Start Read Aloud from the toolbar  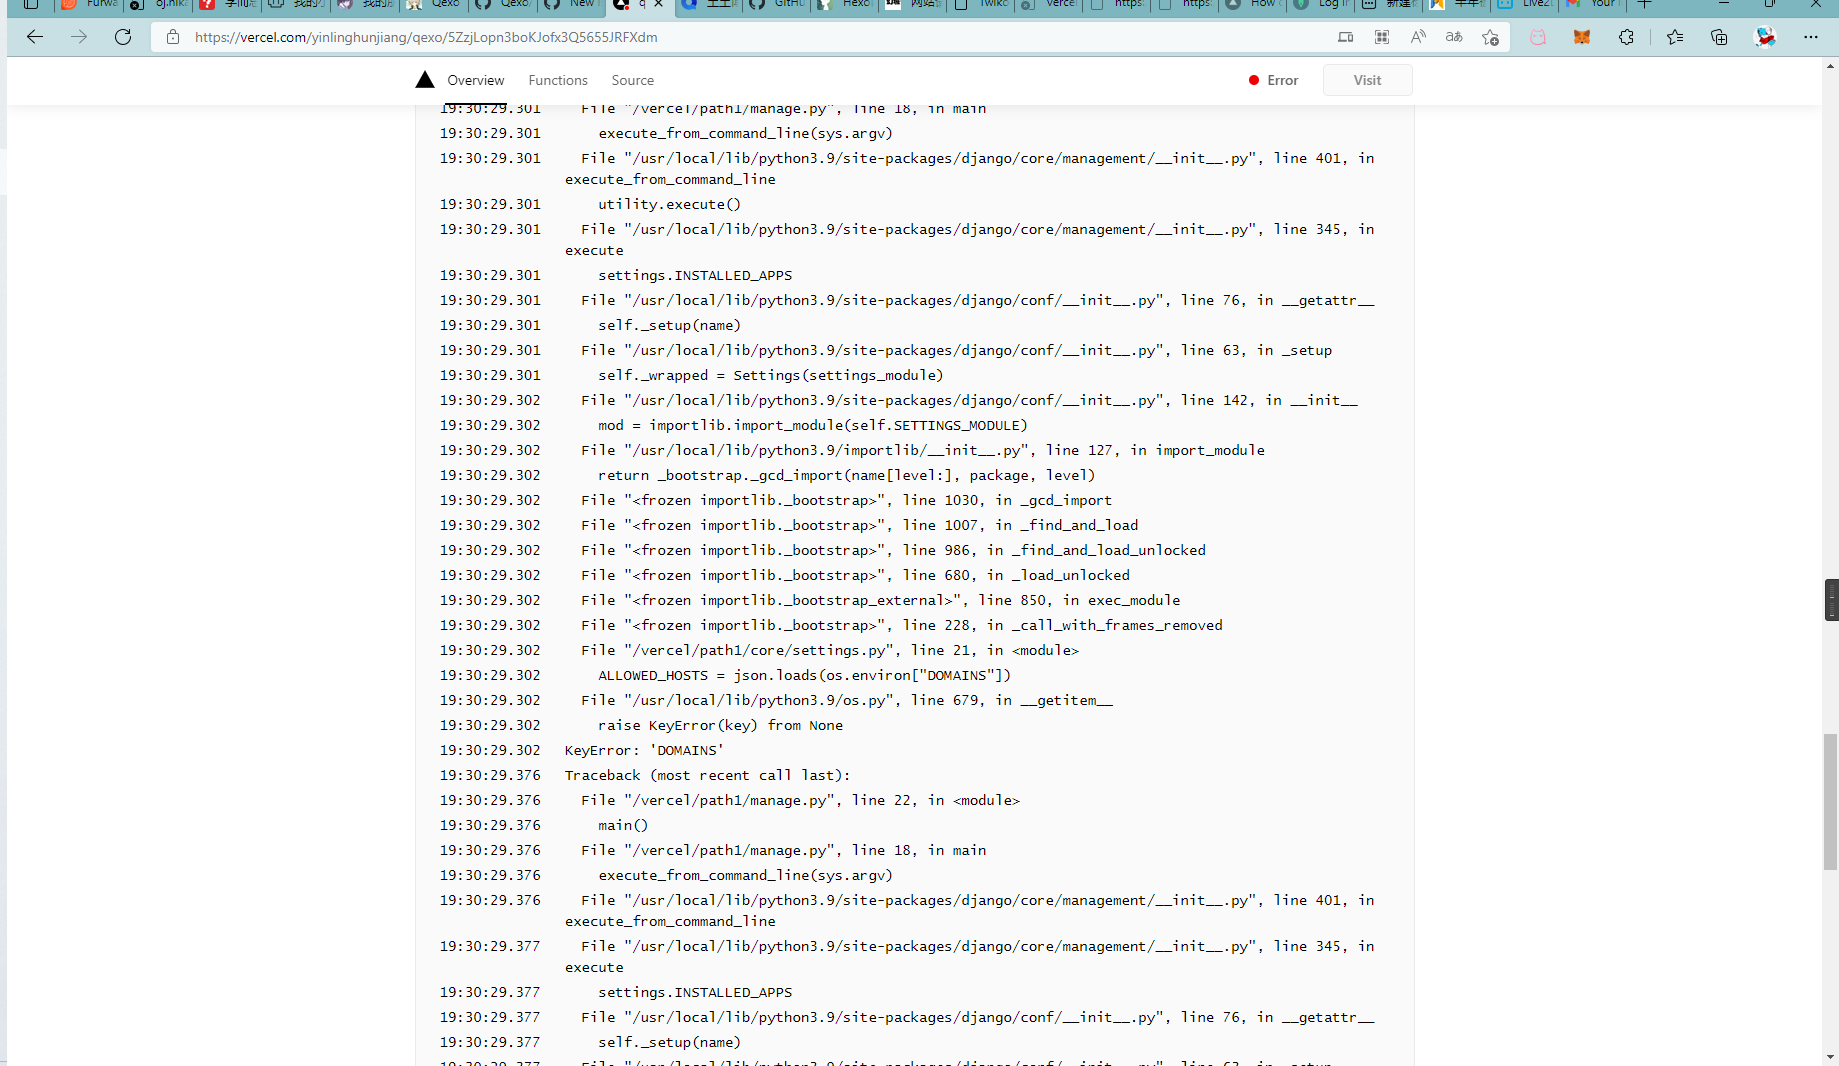(x=1418, y=37)
